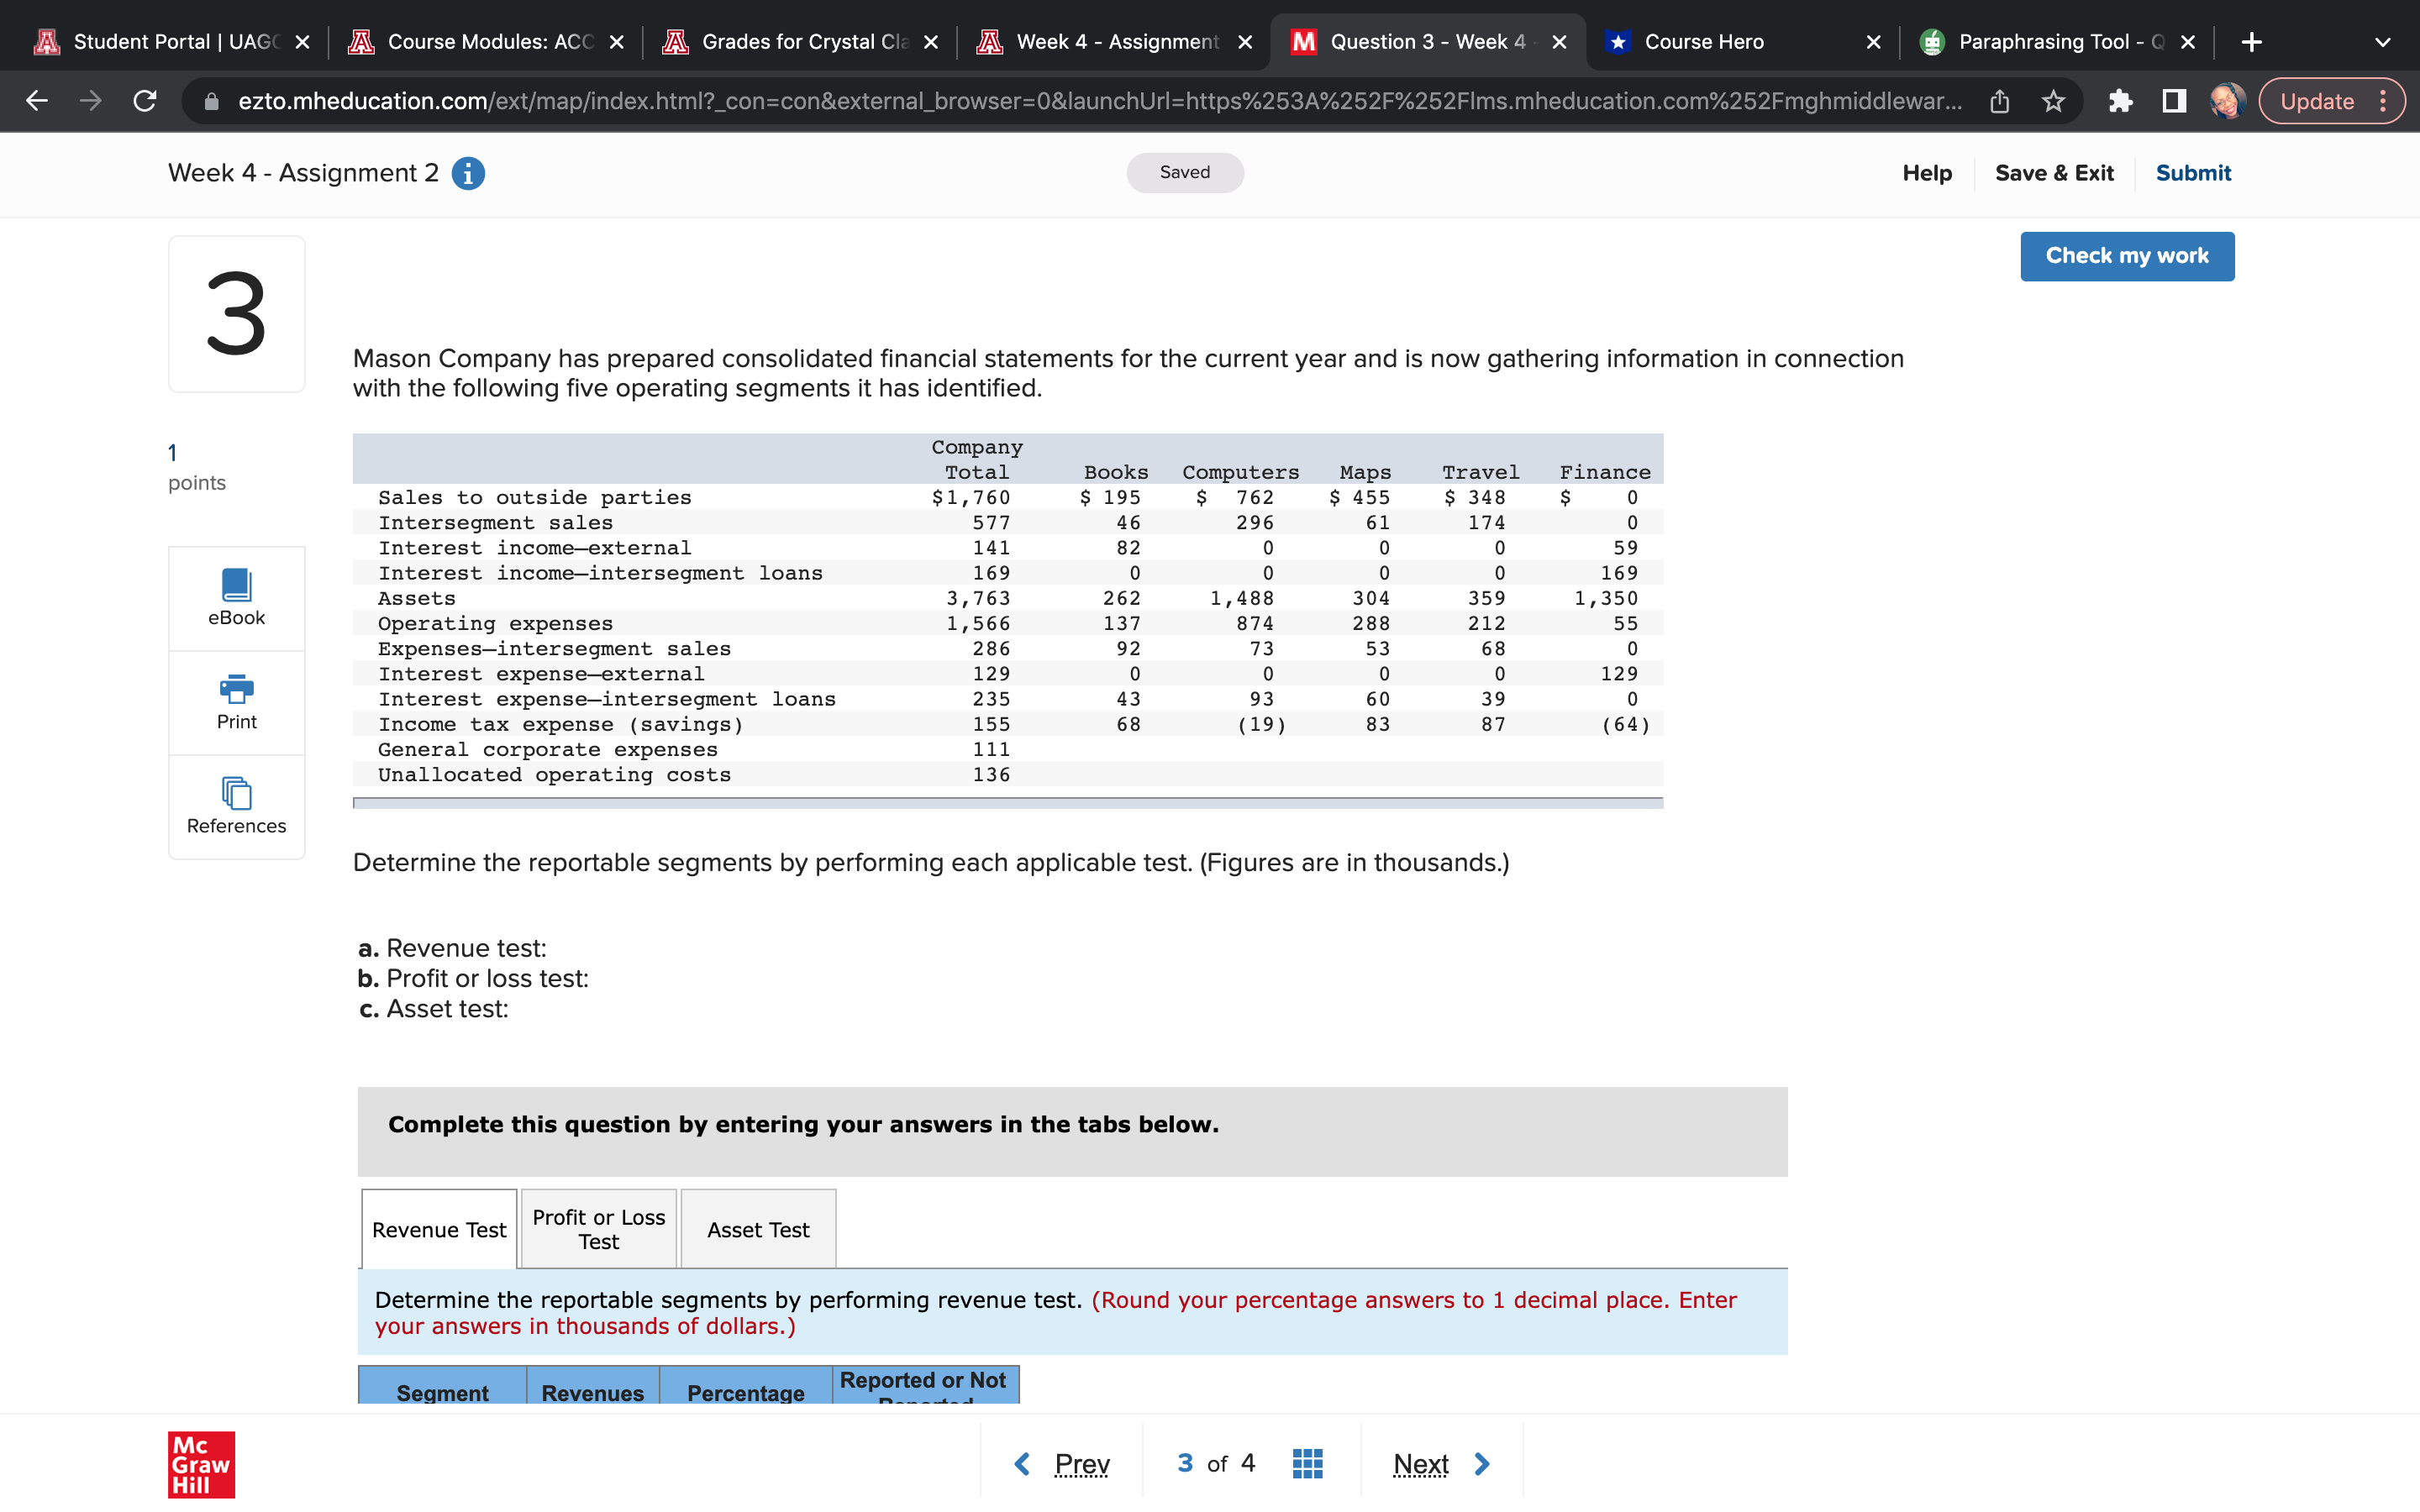This screenshot has height=1512, width=2420.
Task: Click the address bar URL field
Action: (x=1098, y=101)
